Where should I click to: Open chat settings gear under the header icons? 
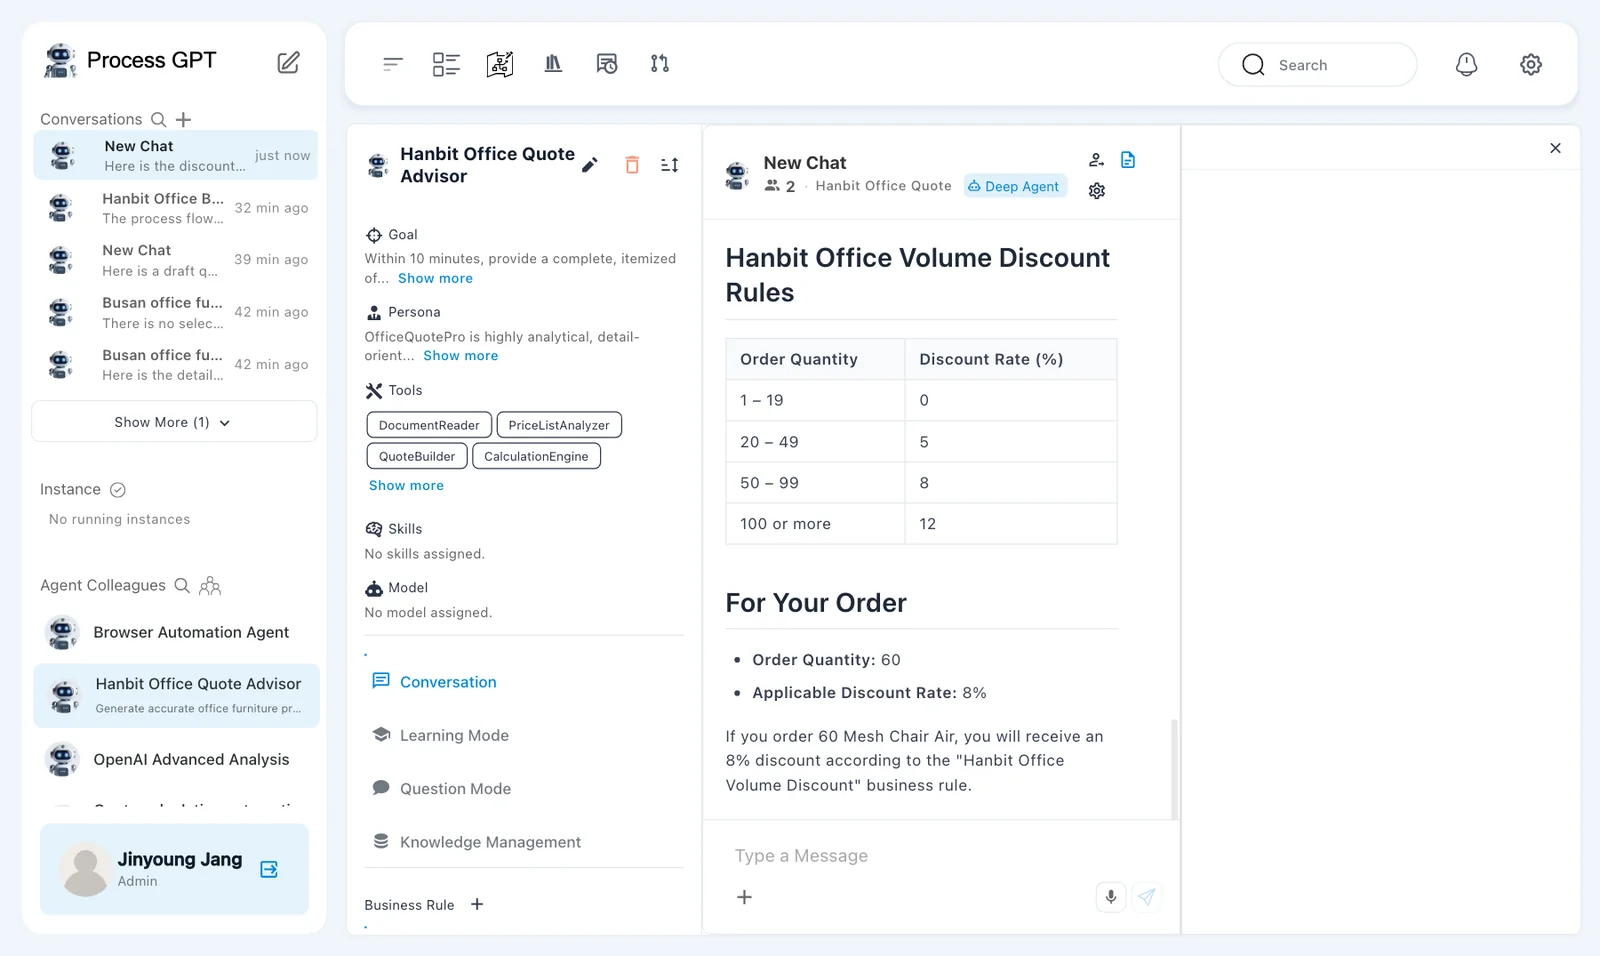tap(1097, 191)
